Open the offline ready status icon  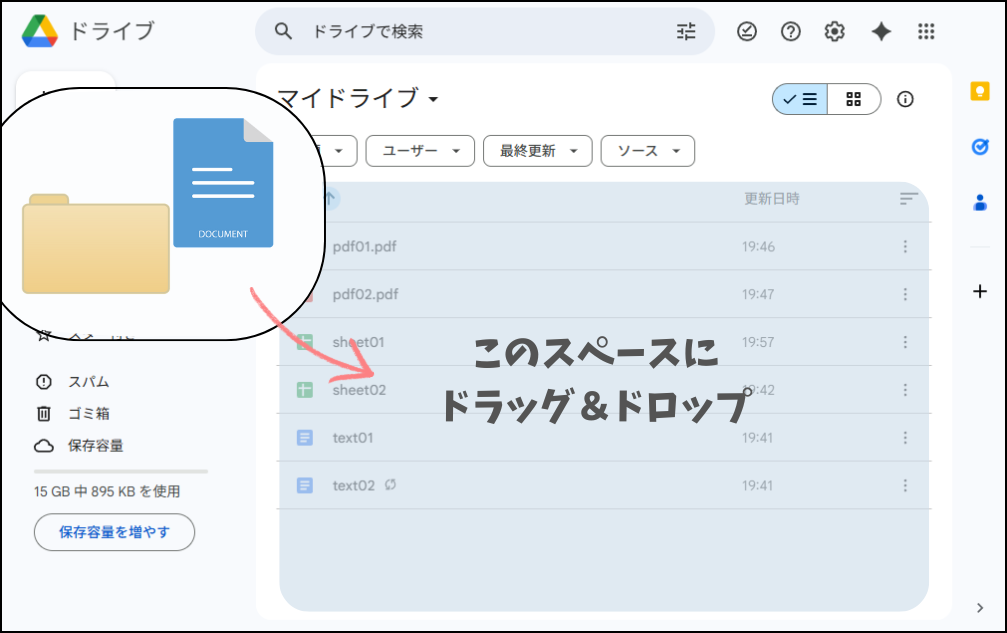746,31
